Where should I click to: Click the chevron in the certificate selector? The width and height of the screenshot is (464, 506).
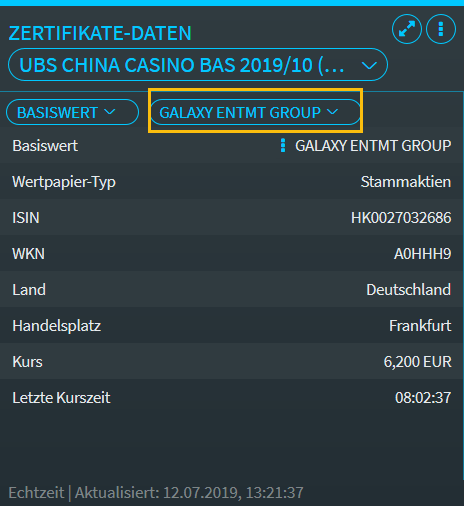(369, 65)
